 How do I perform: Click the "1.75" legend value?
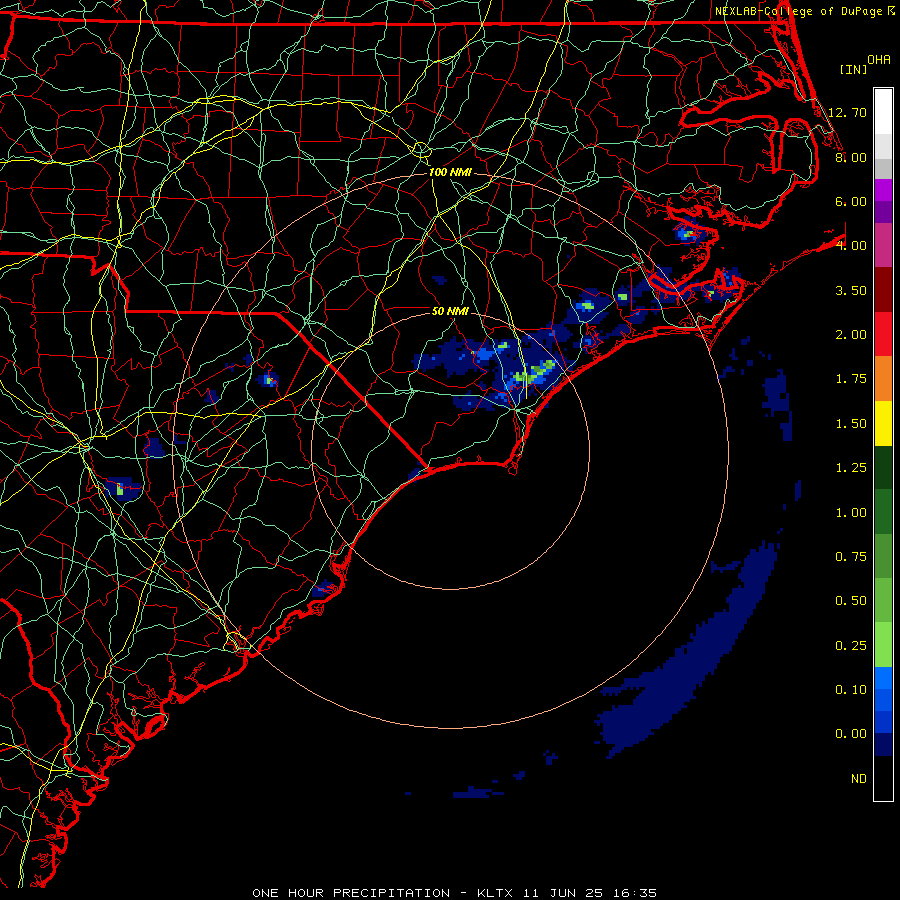pos(851,379)
